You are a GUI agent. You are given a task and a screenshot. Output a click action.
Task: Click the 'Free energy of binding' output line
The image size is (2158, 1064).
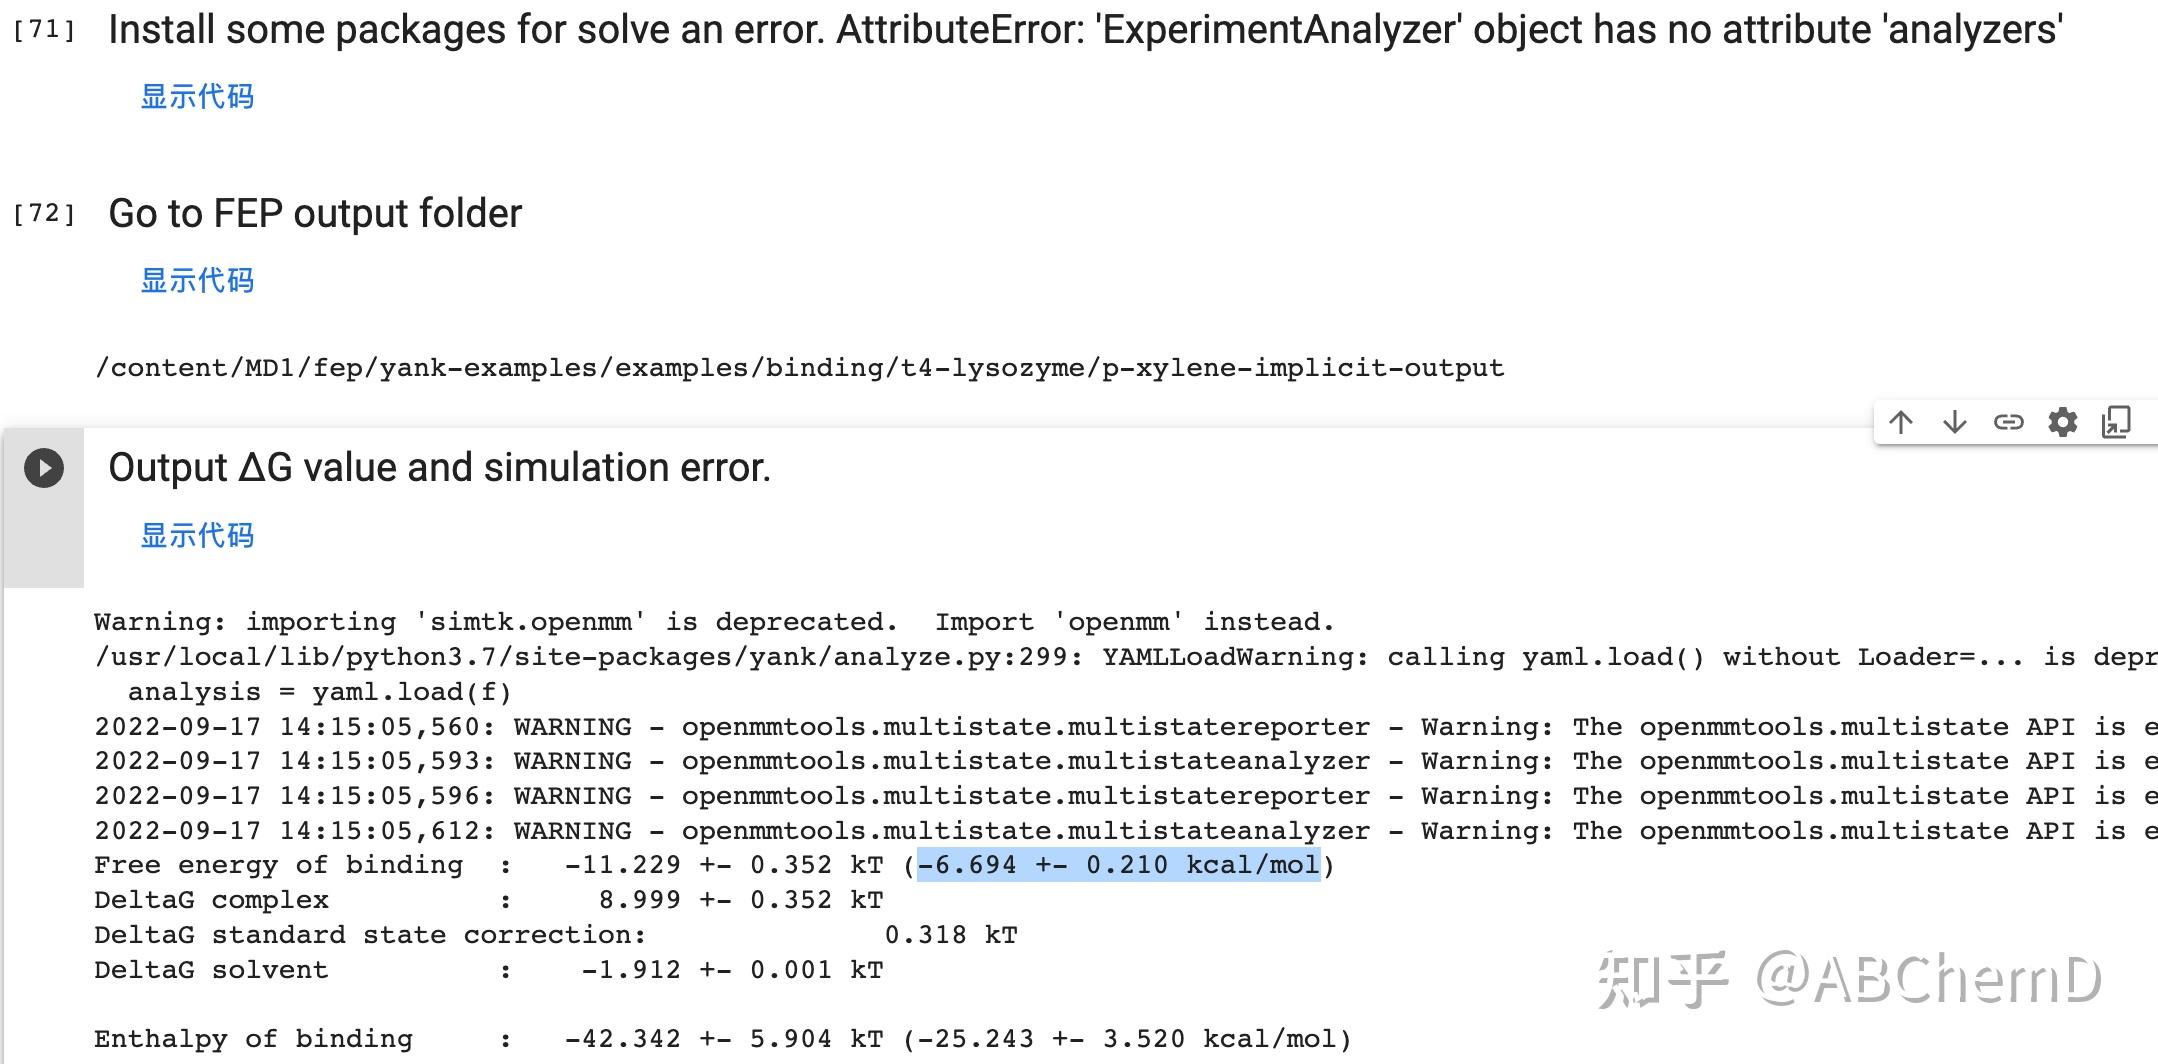(278, 865)
